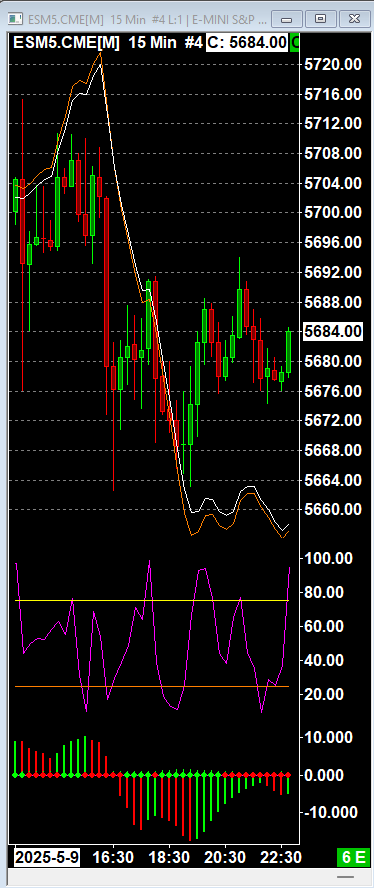Viewport: 374px width, 888px height.
Task: Click the 5720.00 price scale value
Action: (x=333, y=65)
